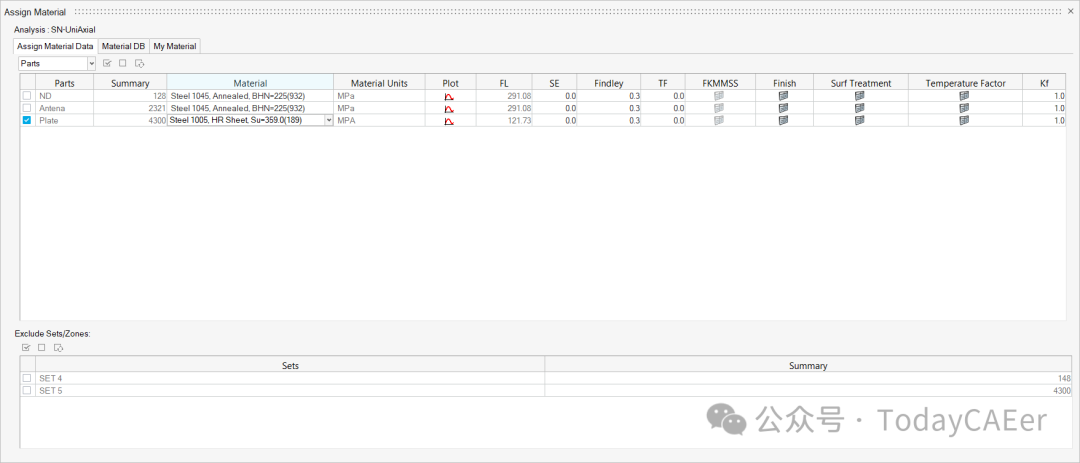Click the Temperature Factor column header
Screen dimensions: 1080x463
pos(965,83)
